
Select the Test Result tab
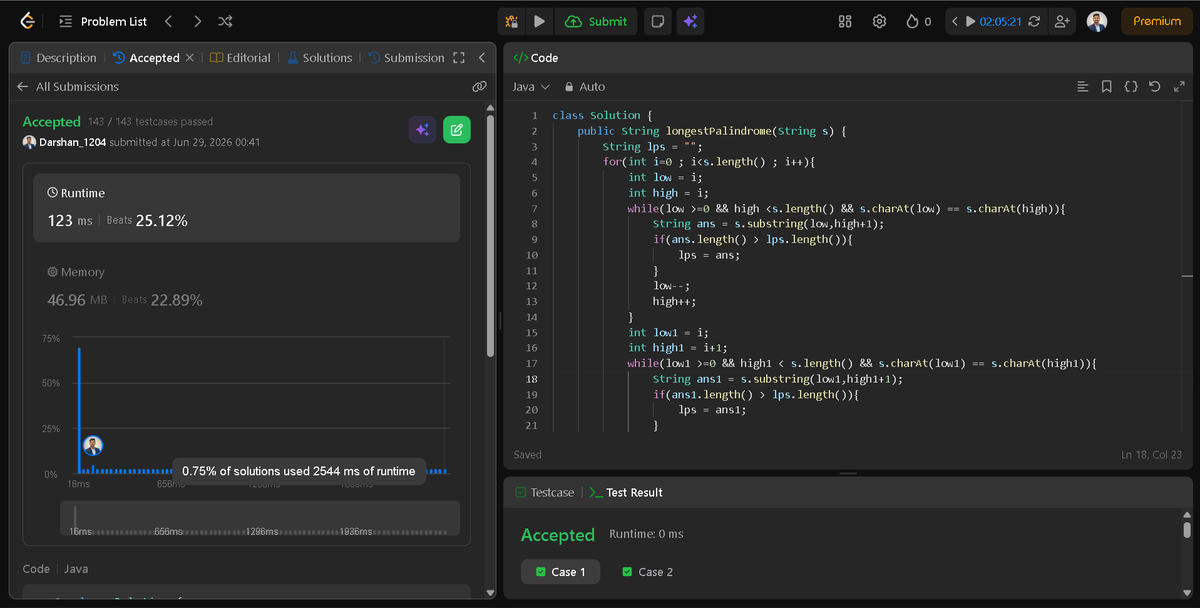coord(626,492)
